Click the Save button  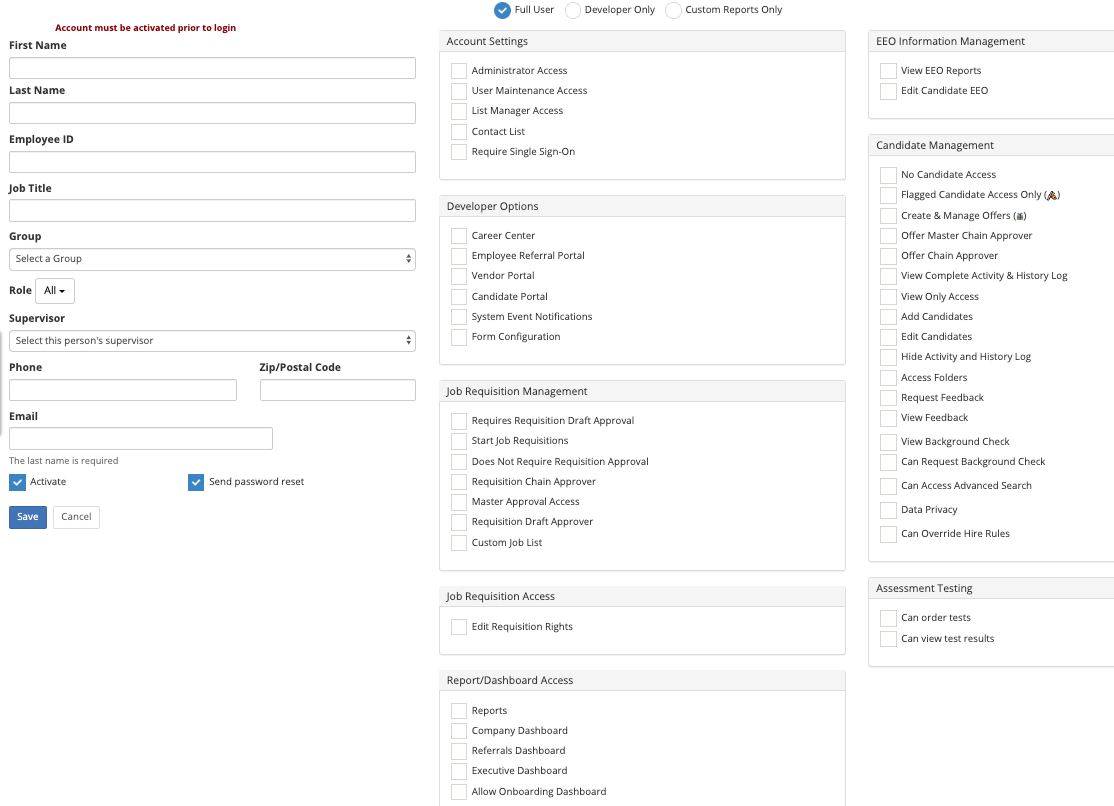pyautogui.click(x=27, y=517)
